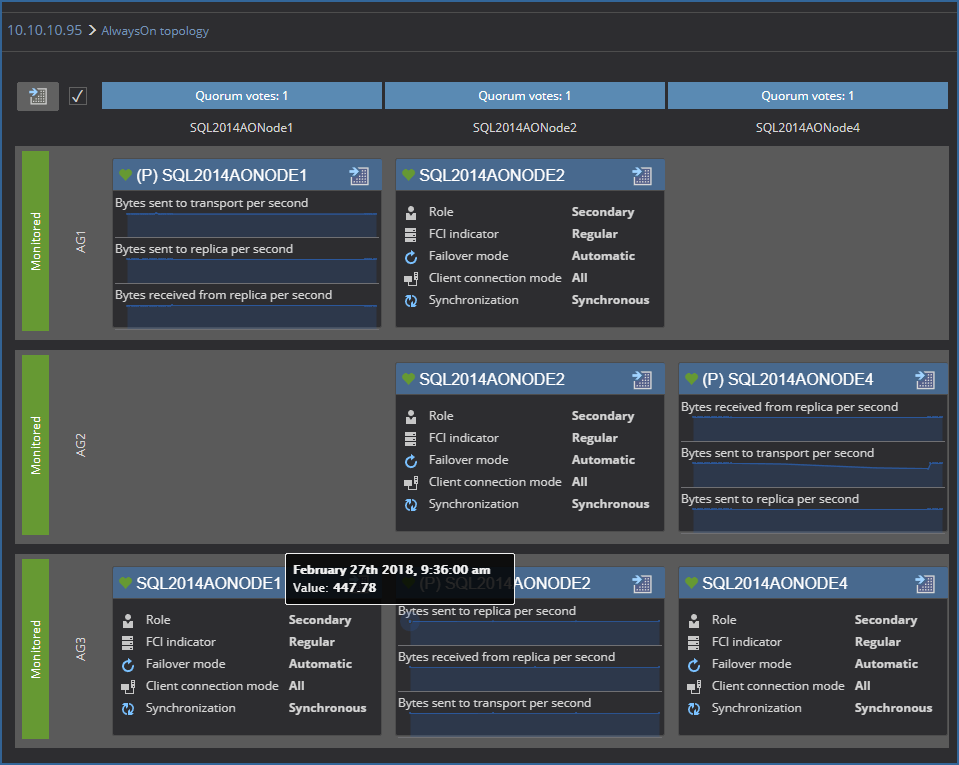Click Client connection mode icon in AG1 SQL2014AONODE2
The image size is (959, 765).
pos(411,279)
